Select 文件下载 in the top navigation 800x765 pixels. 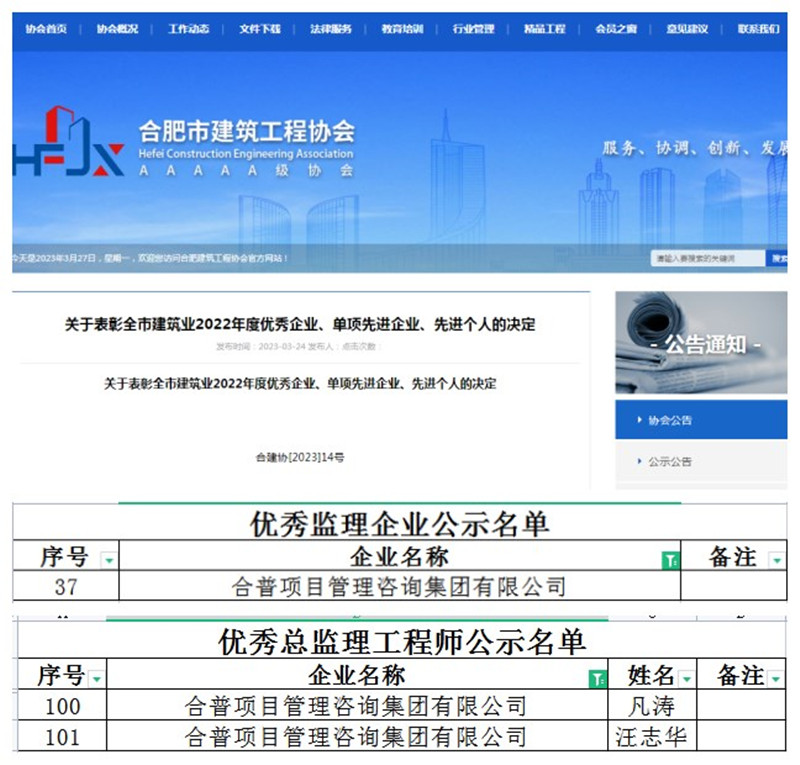click(x=259, y=29)
